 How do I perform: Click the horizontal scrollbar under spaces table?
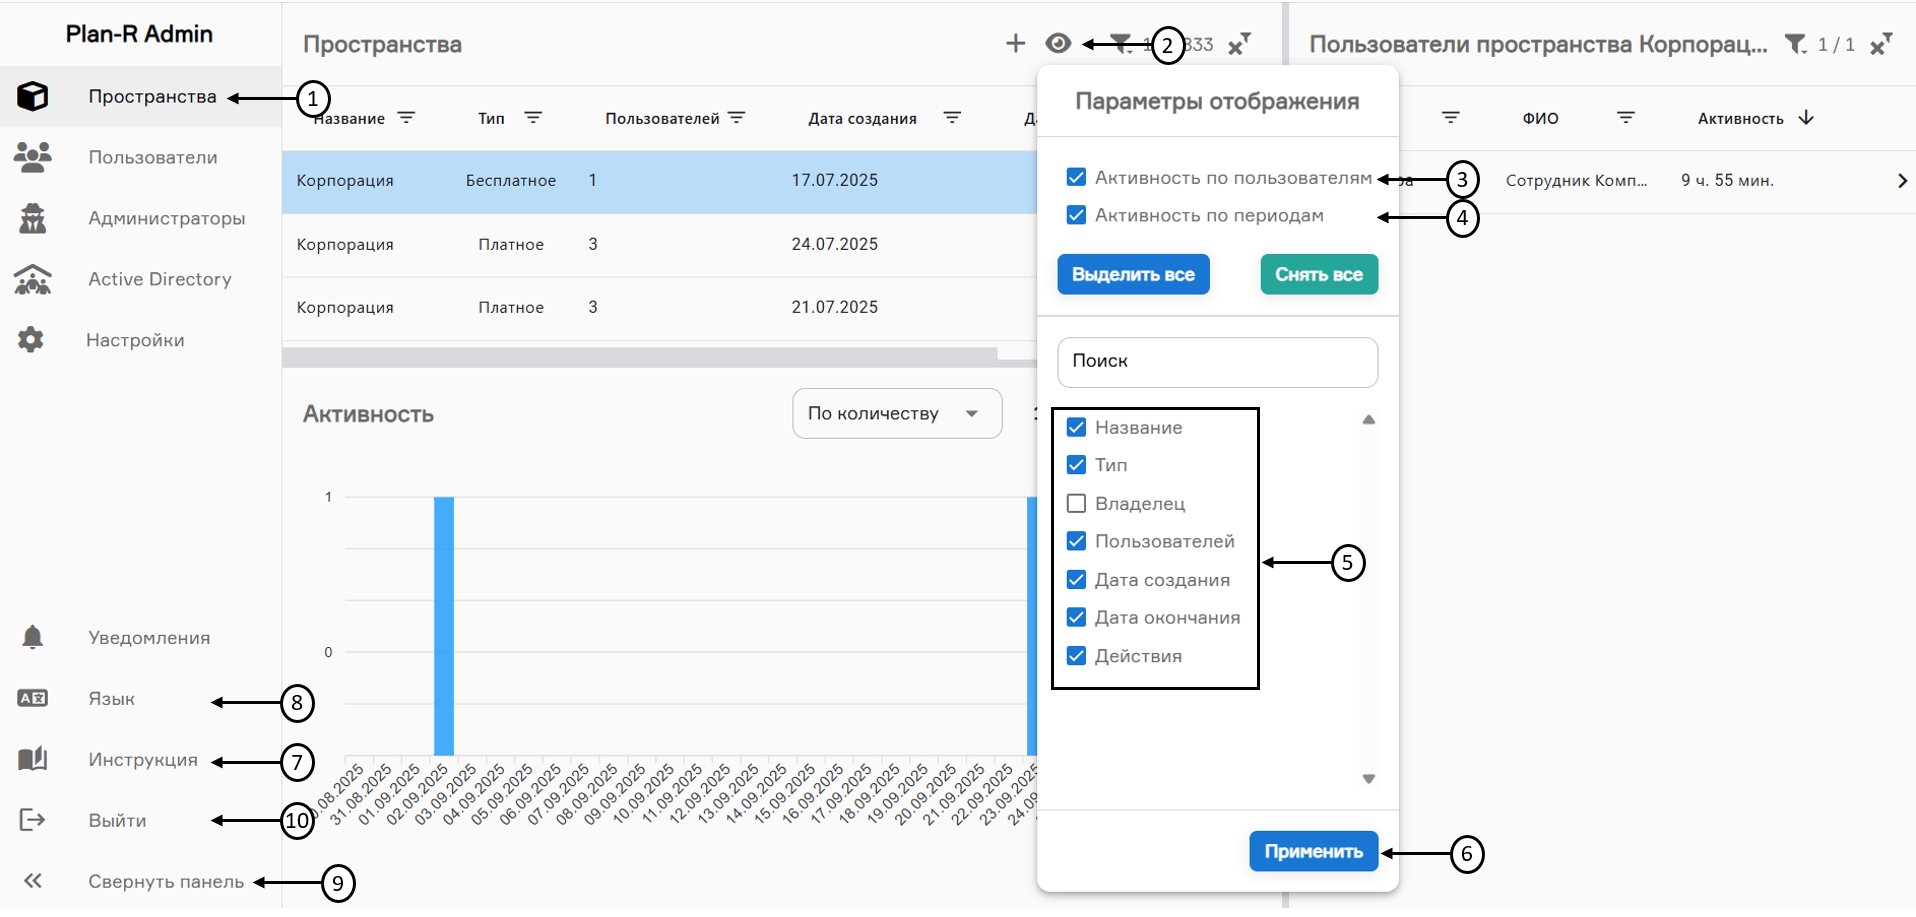[640, 354]
